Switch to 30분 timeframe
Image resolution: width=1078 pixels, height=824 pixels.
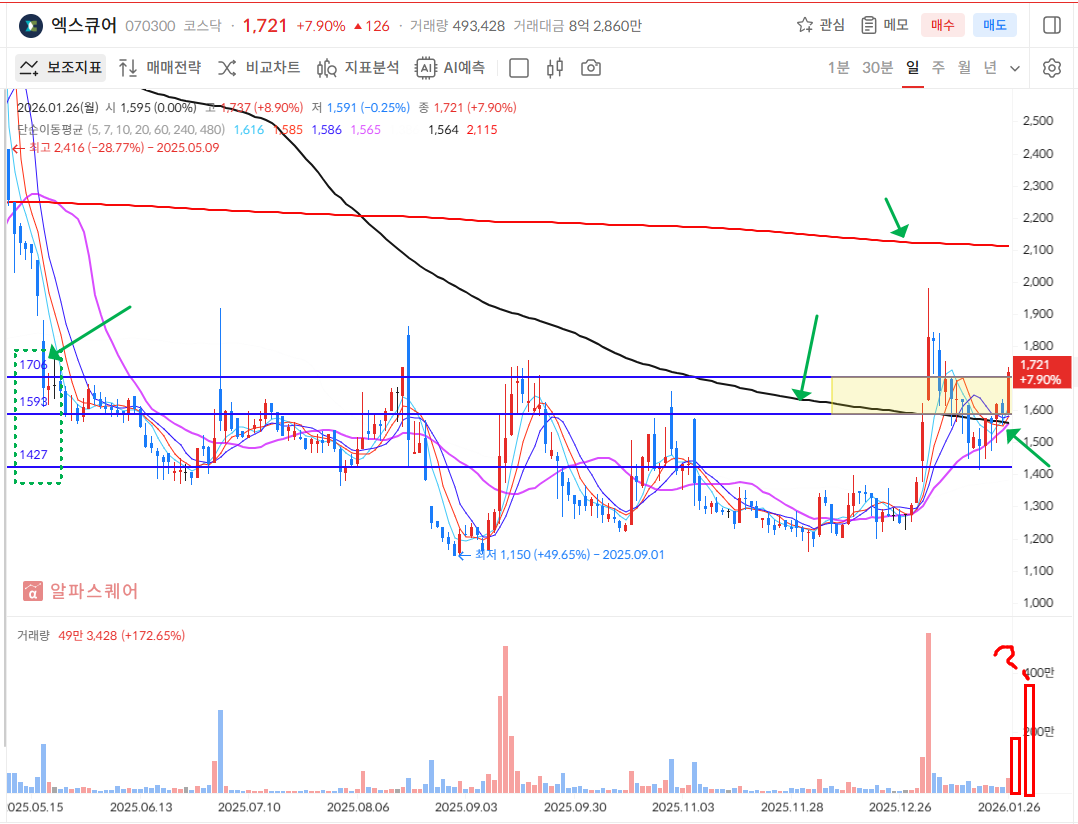[x=877, y=68]
